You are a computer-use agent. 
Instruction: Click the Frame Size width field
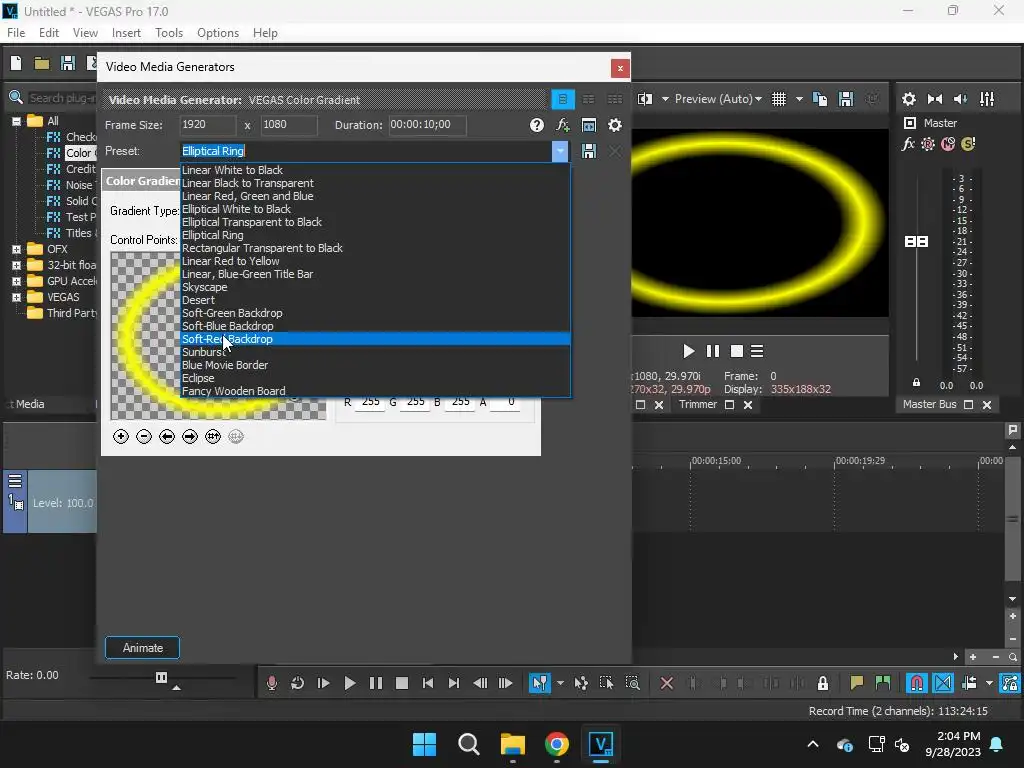click(208, 125)
